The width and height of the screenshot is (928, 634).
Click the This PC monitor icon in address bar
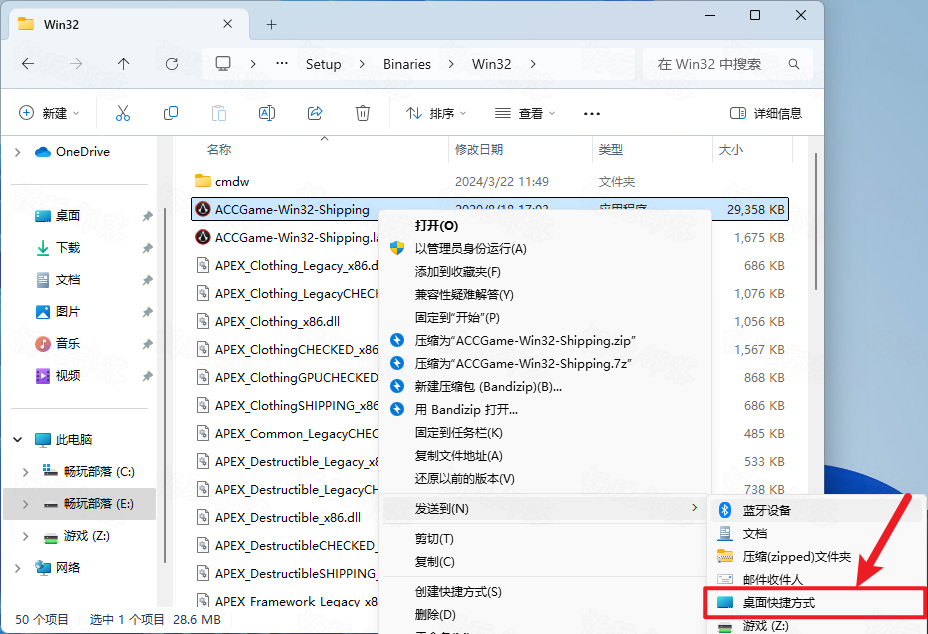point(223,64)
